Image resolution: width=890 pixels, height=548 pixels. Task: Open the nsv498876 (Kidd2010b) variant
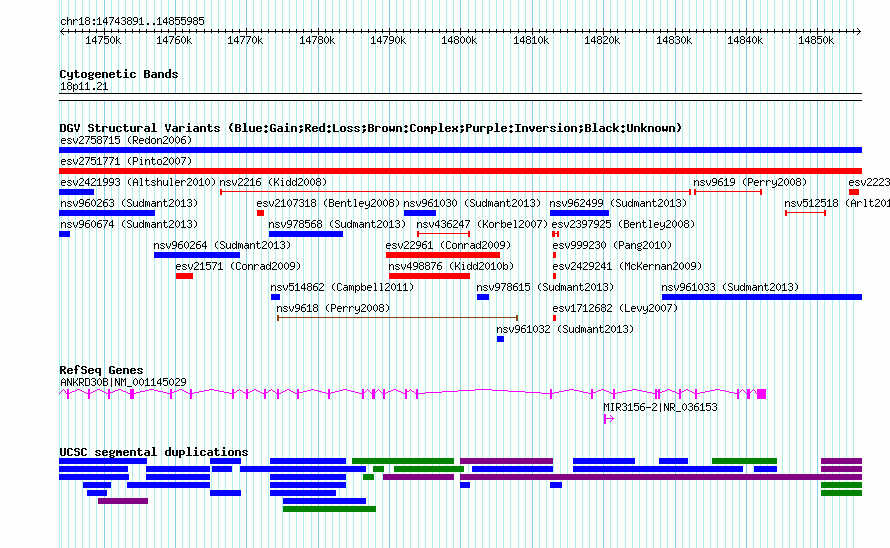pyautogui.click(x=451, y=266)
